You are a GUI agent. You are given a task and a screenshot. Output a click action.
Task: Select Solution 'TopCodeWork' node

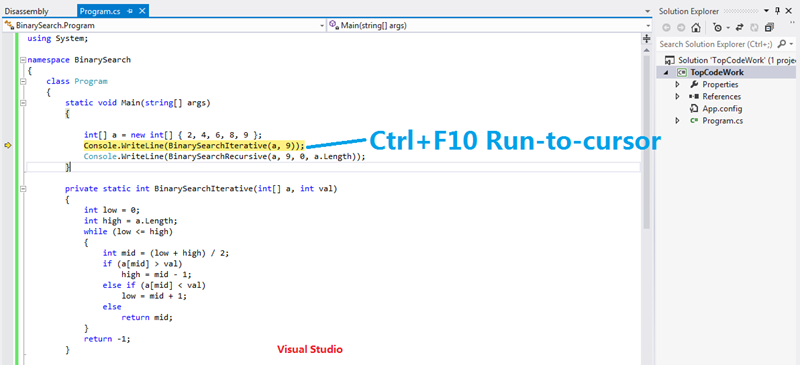(x=738, y=60)
